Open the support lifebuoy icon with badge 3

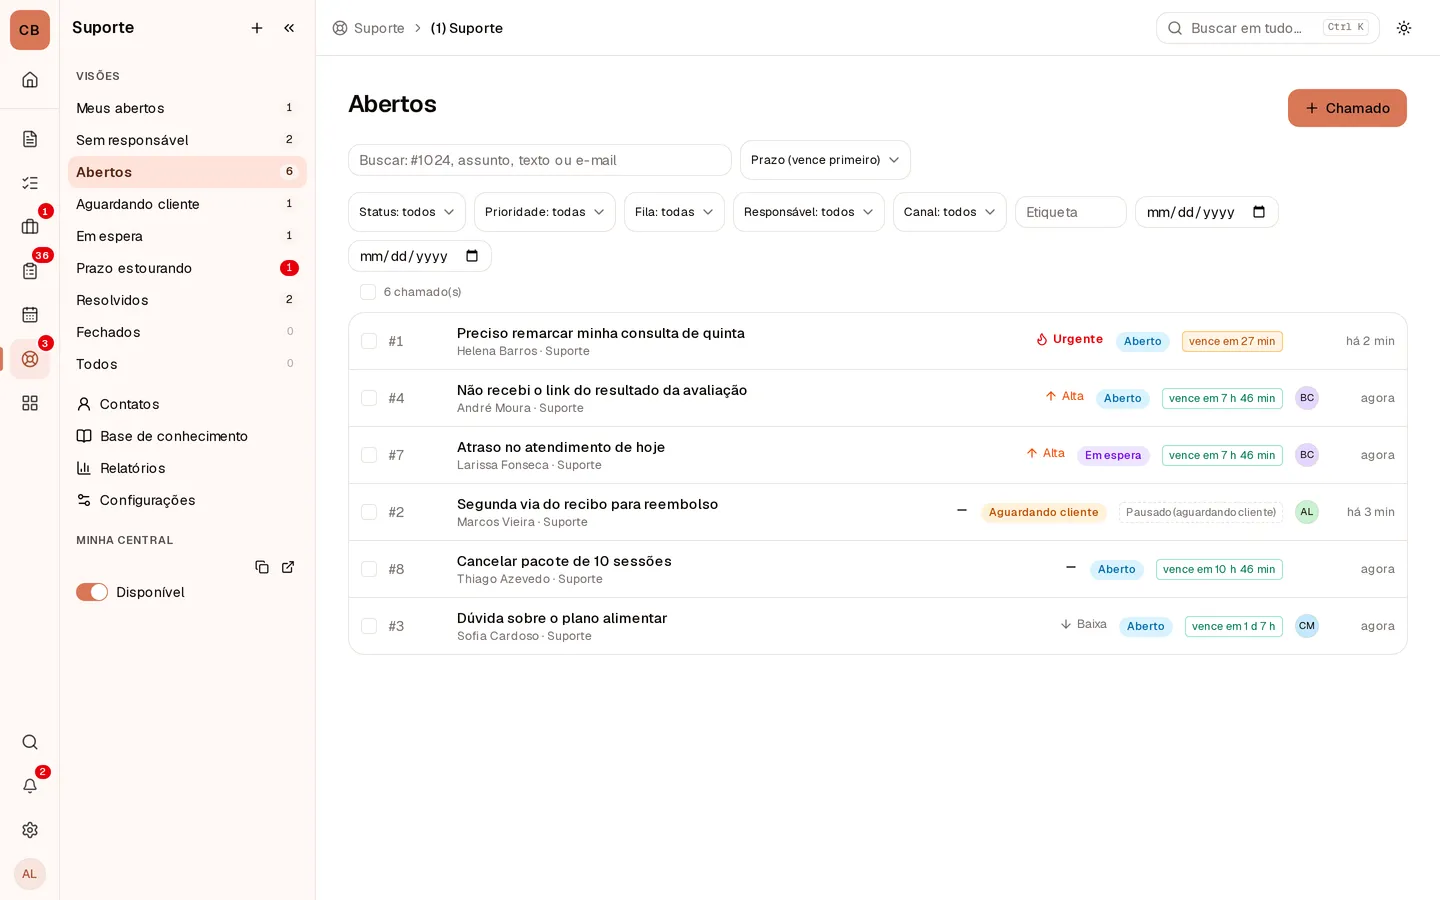(30, 359)
